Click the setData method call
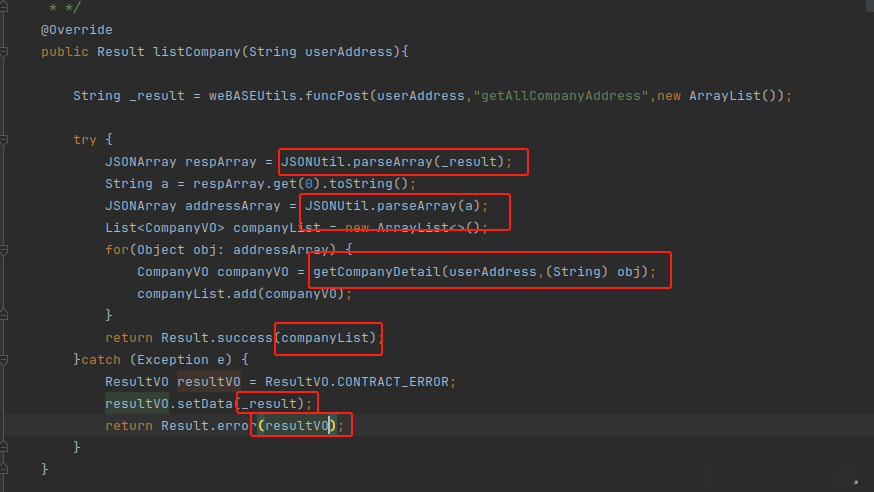 pos(205,404)
